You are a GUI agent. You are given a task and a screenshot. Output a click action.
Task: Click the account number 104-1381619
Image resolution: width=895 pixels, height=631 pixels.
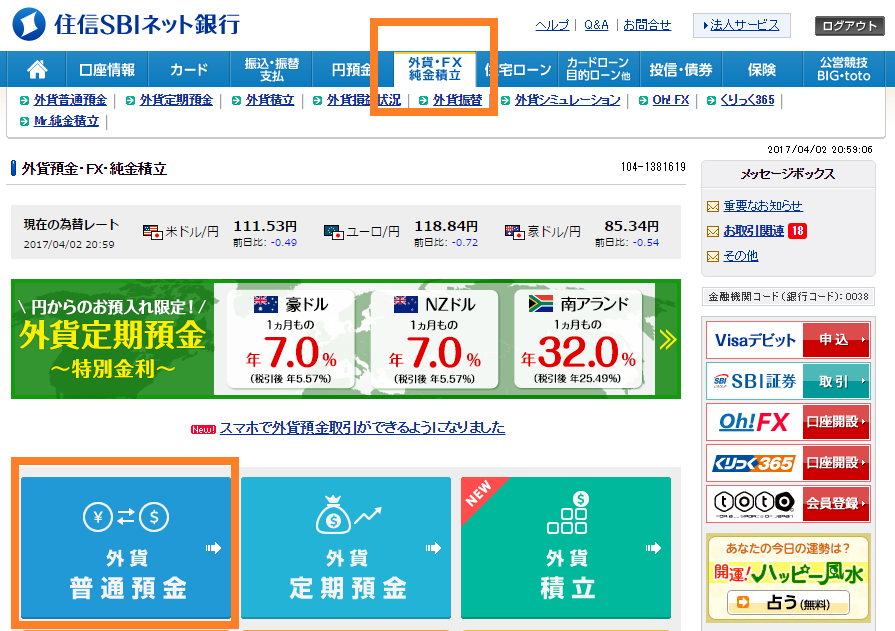653,167
